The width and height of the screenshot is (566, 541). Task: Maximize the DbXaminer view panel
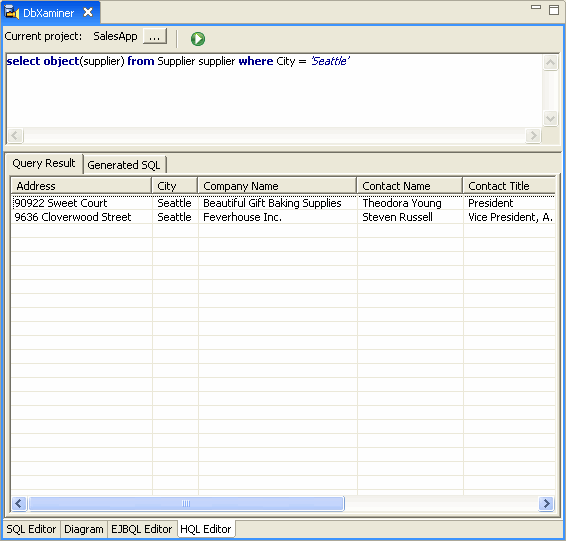pos(554,10)
